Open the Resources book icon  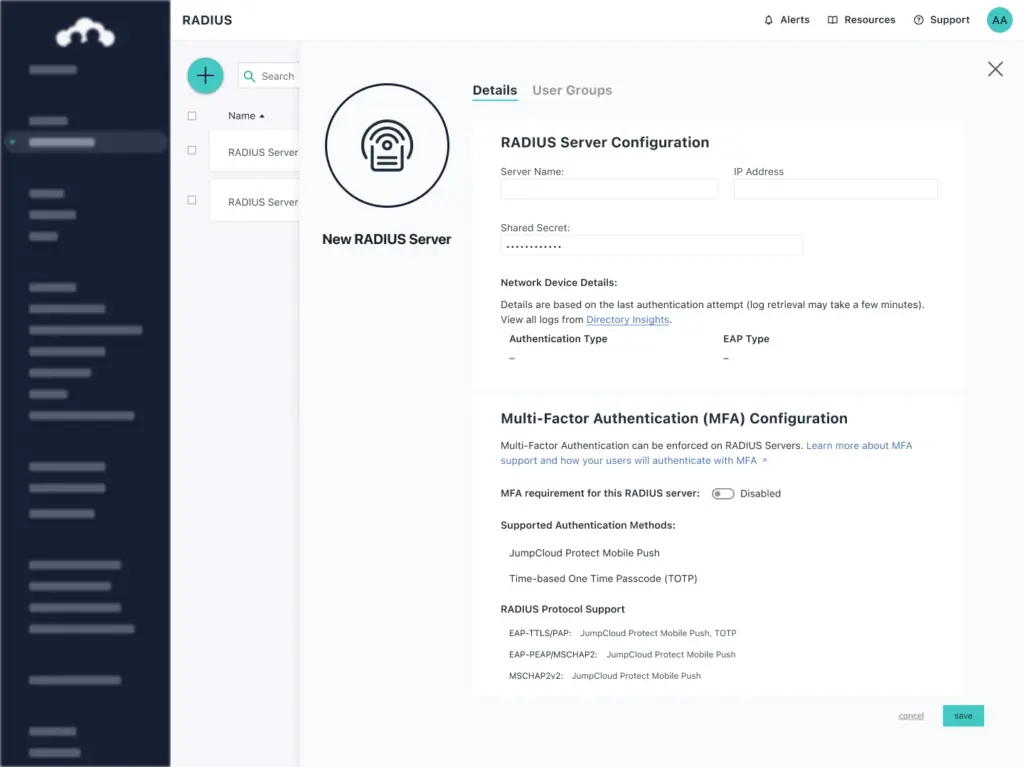tap(833, 20)
